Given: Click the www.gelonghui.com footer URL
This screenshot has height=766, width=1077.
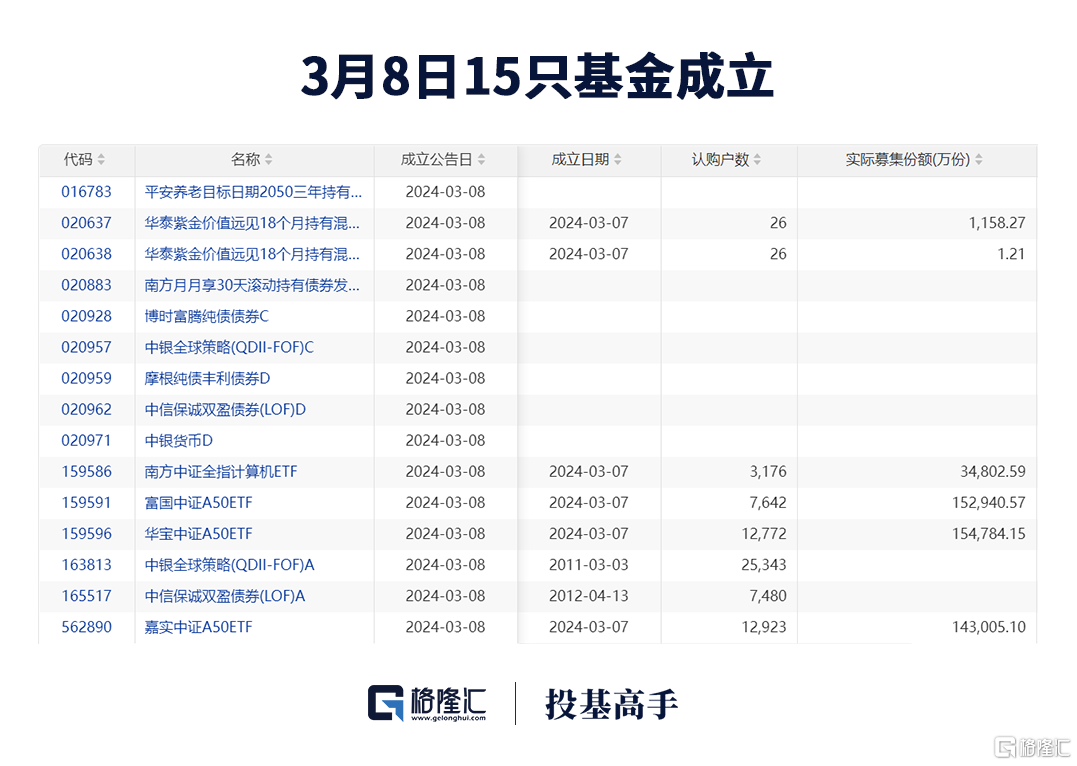Looking at the screenshot, I should click(449, 718).
